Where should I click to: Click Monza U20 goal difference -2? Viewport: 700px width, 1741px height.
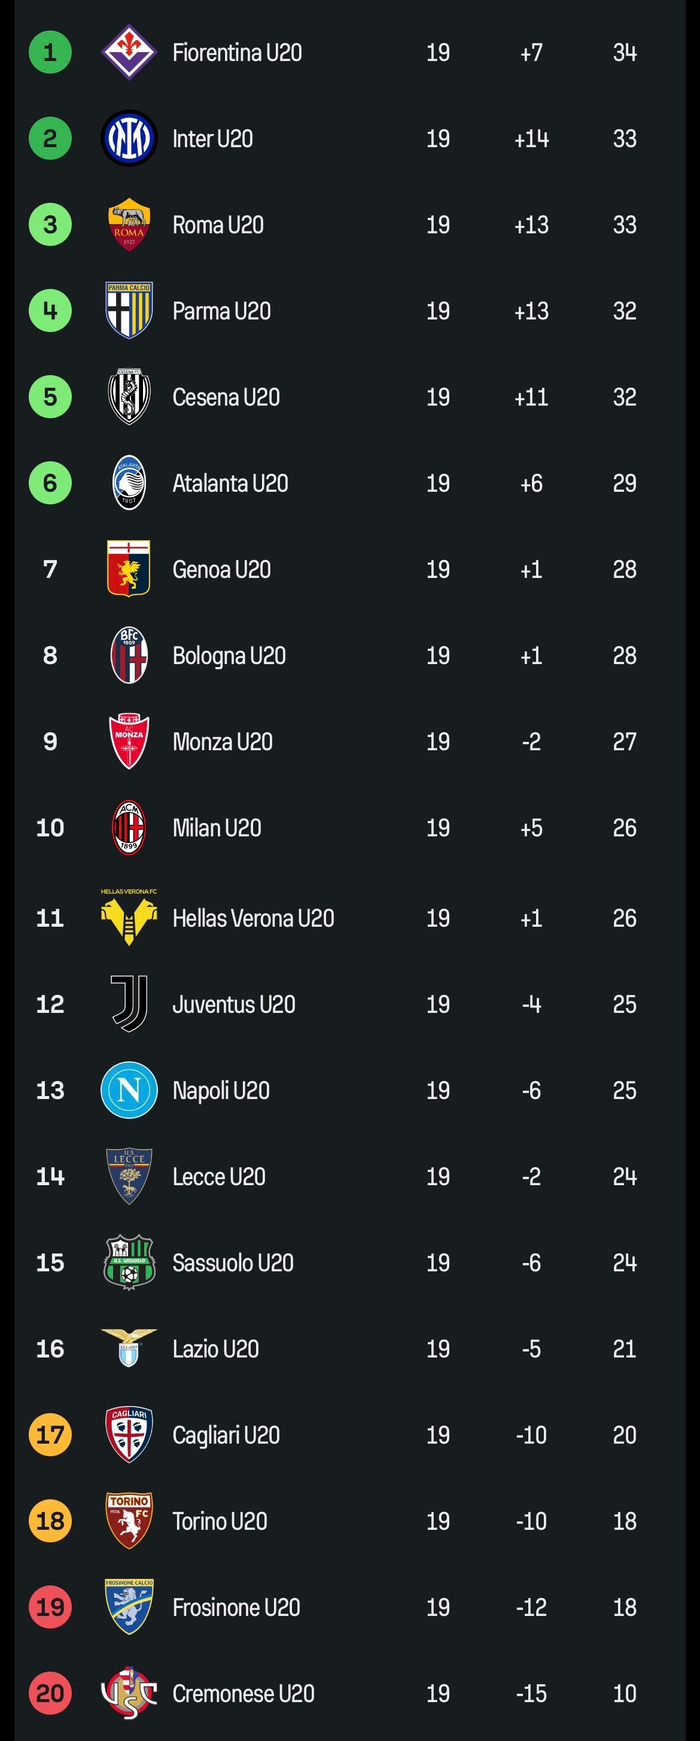pyautogui.click(x=531, y=741)
